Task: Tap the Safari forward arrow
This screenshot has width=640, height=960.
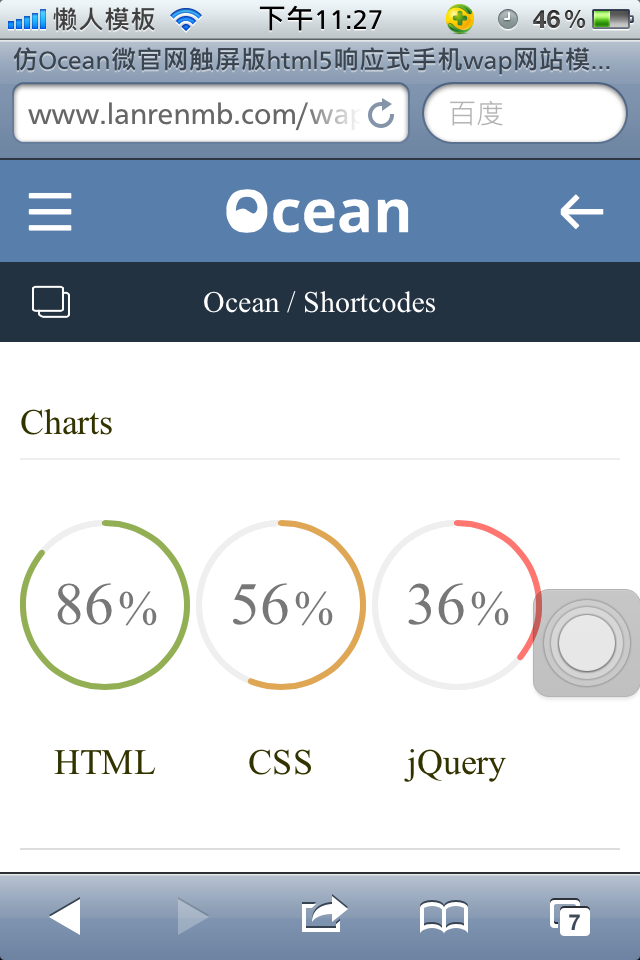Action: 192,916
